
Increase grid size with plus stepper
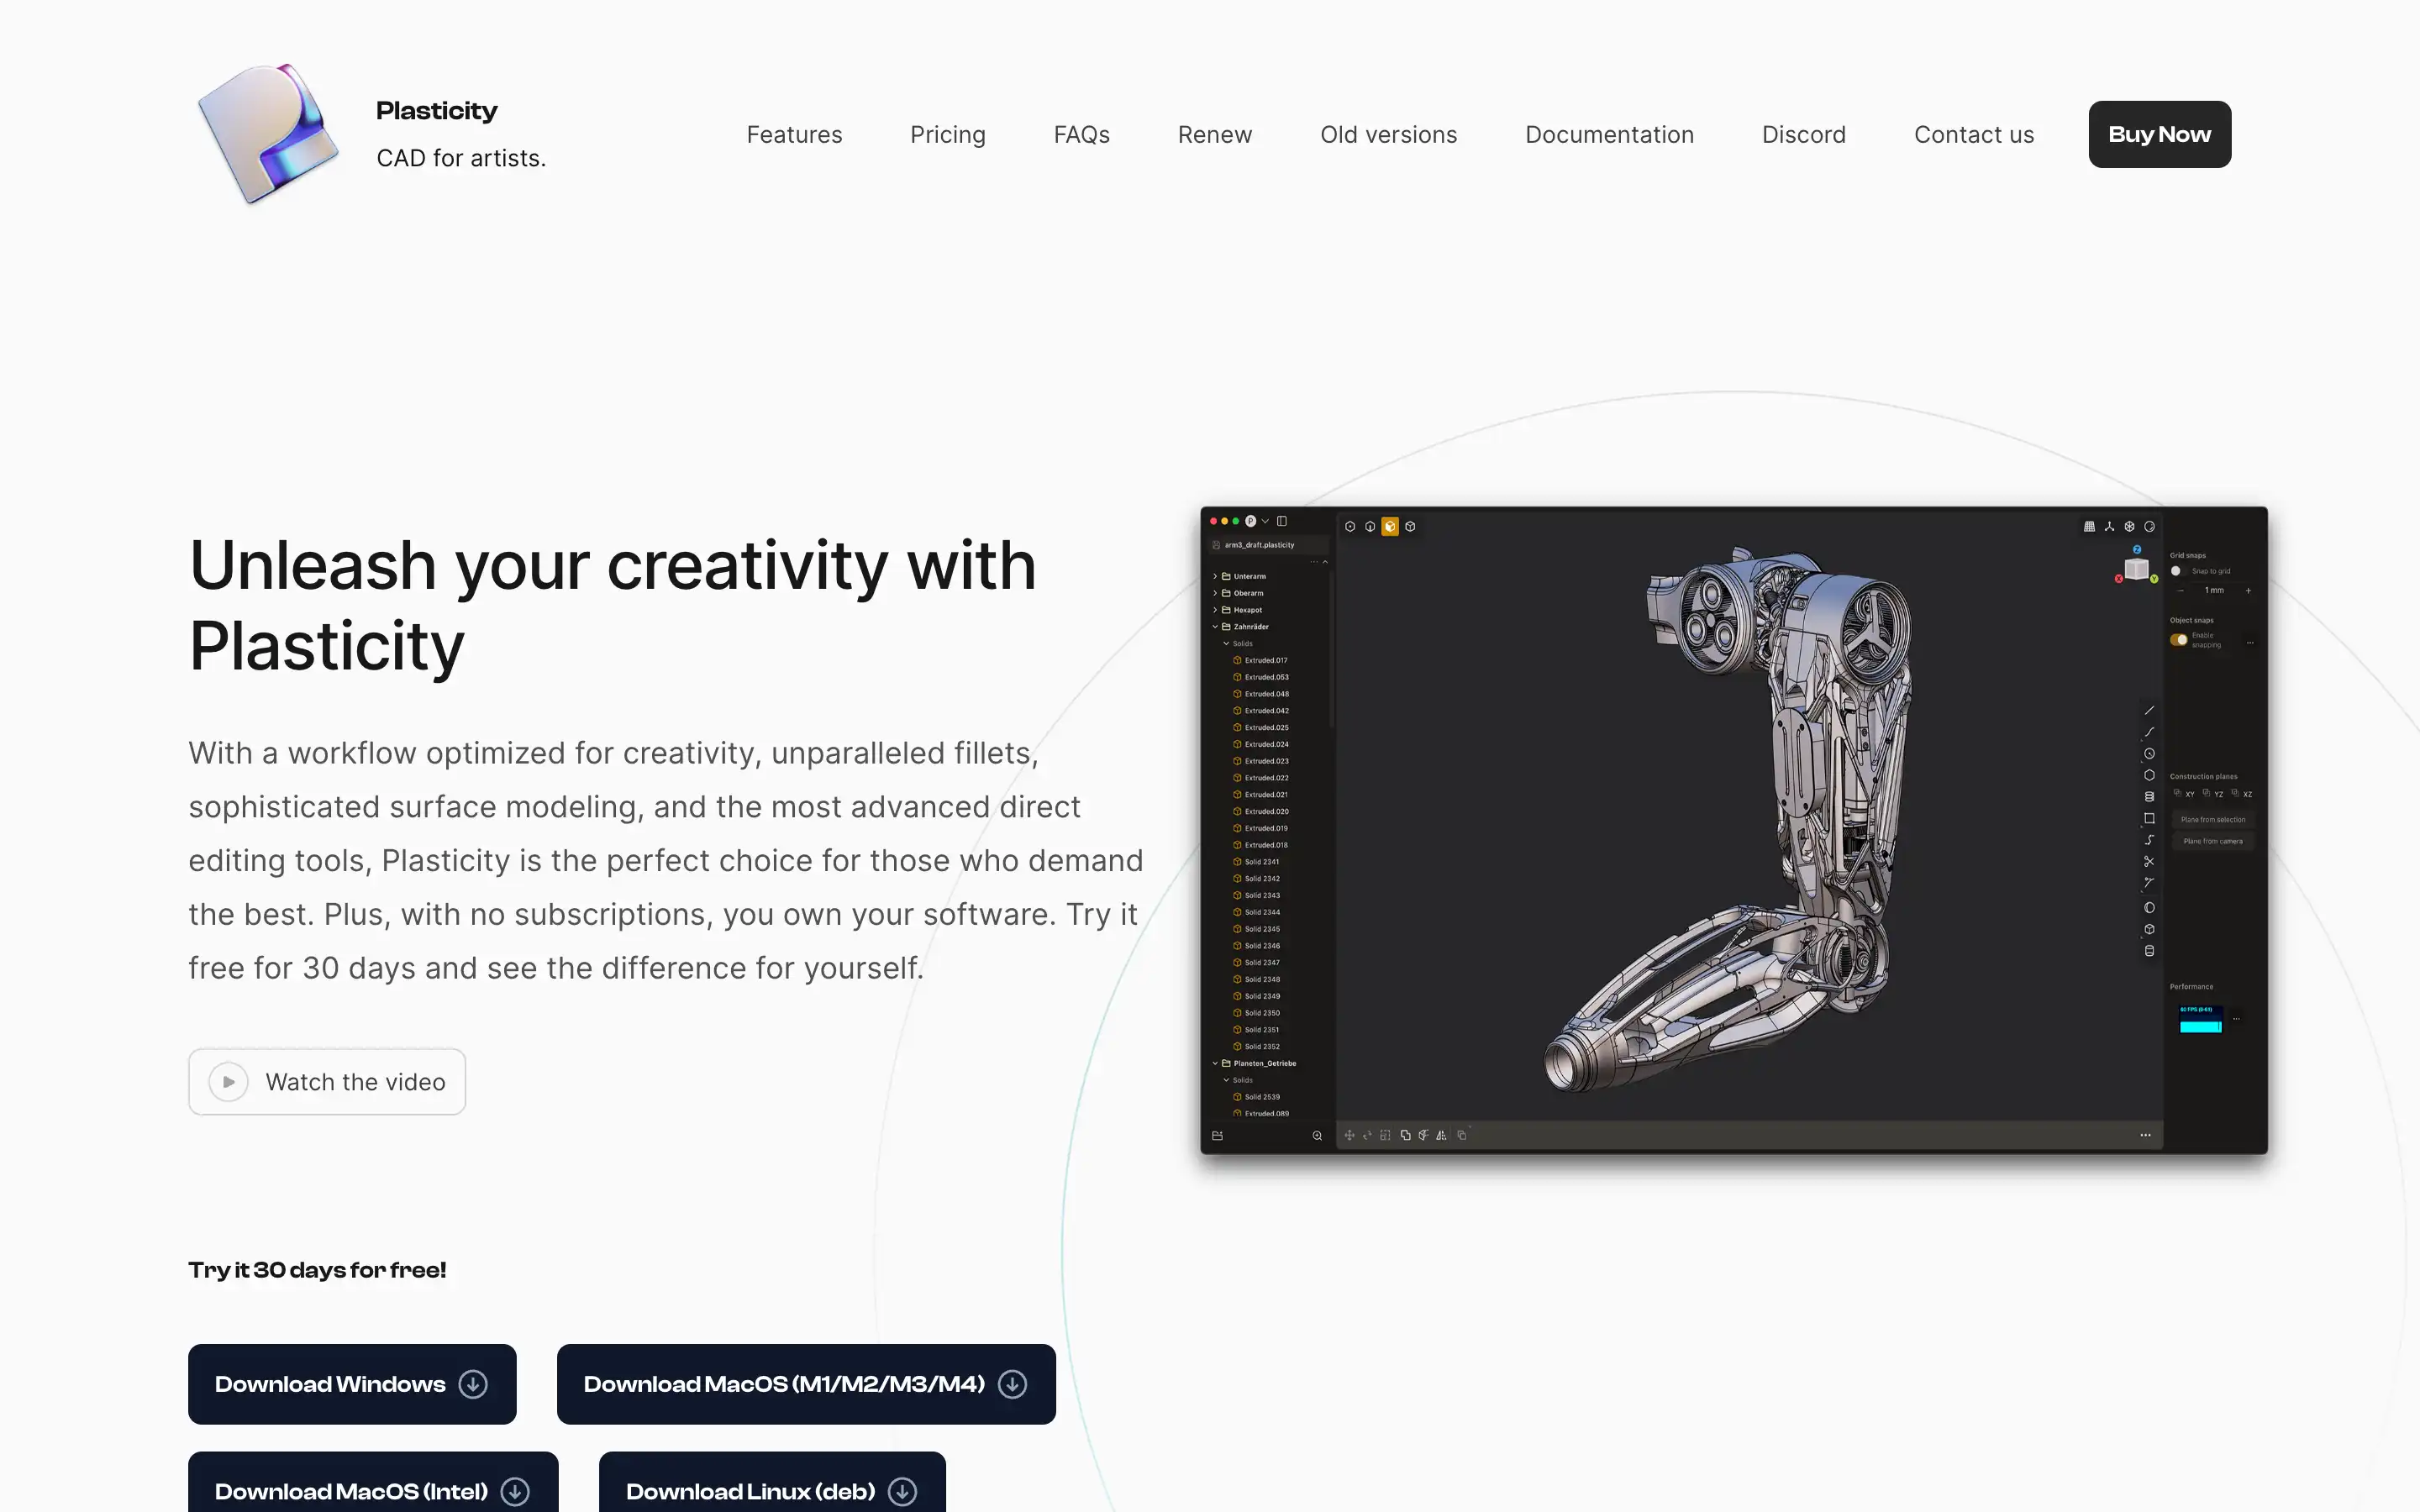(x=2248, y=591)
